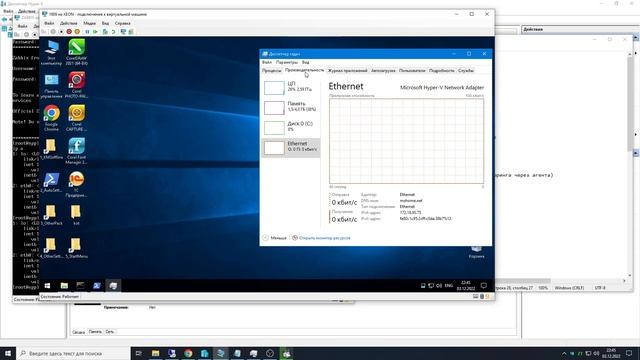Open Task Manager Файл menu

click(x=267, y=62)
